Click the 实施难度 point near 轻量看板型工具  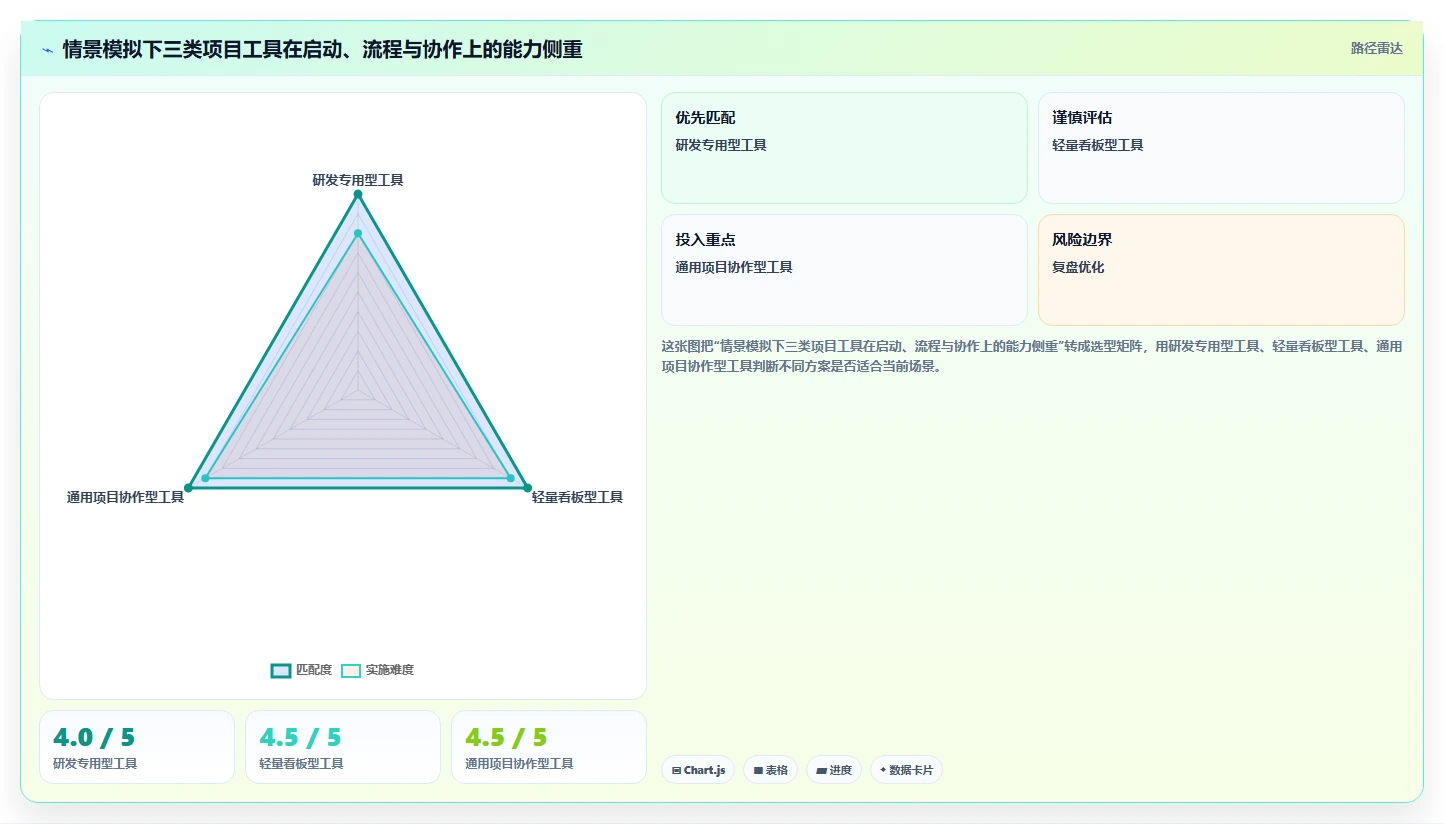(x=510, y=478)
